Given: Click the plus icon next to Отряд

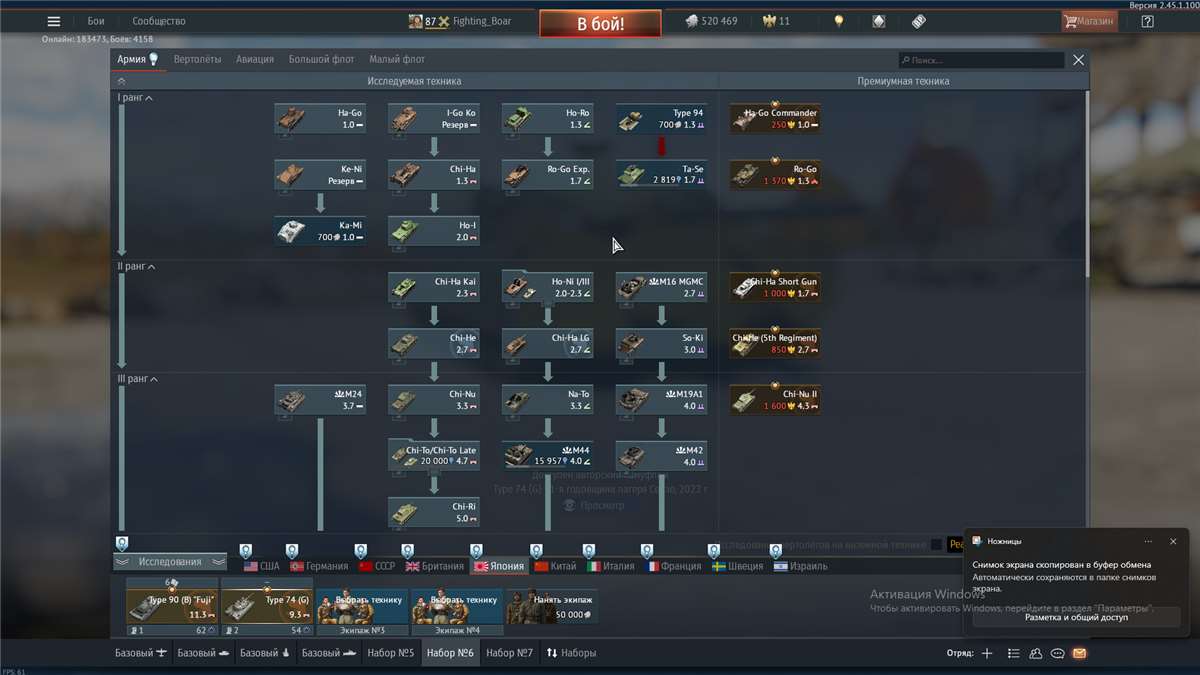Looking at the screenshot, I should click(987, 653).
